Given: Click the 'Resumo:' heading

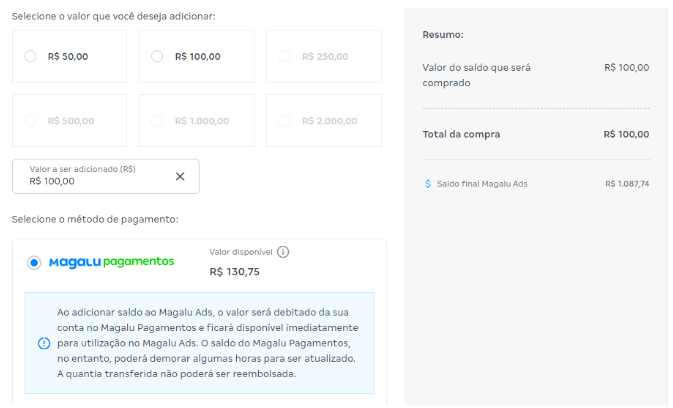Looking at the screenshot, I should click(x=443, y=35).
